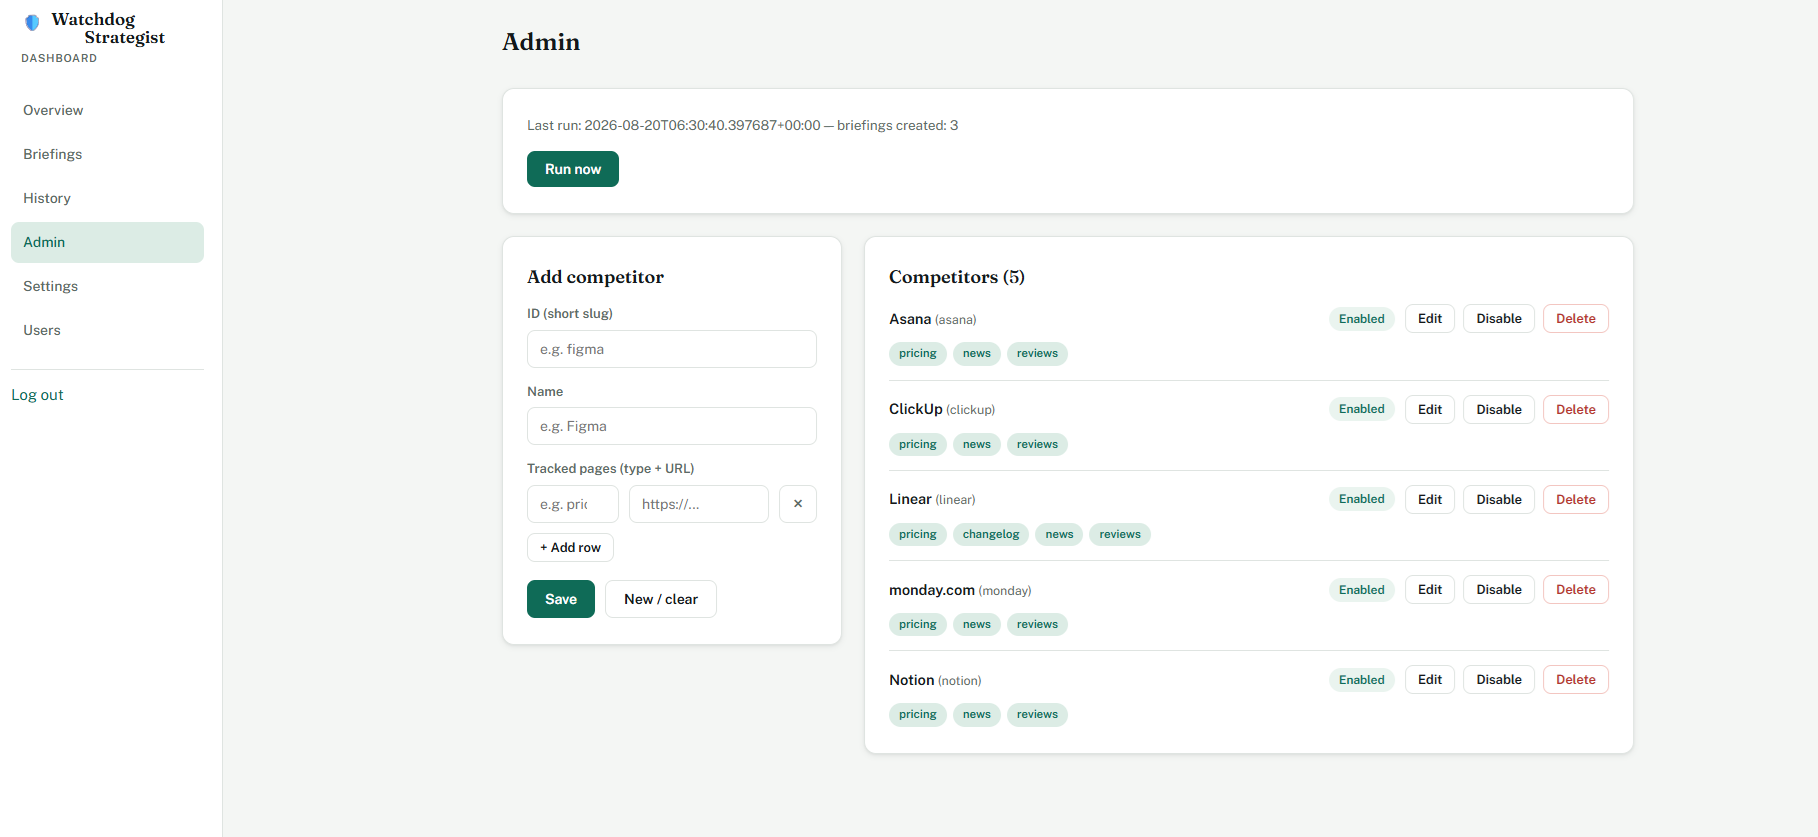Disable the Asana competitor

click(1499, 319)
